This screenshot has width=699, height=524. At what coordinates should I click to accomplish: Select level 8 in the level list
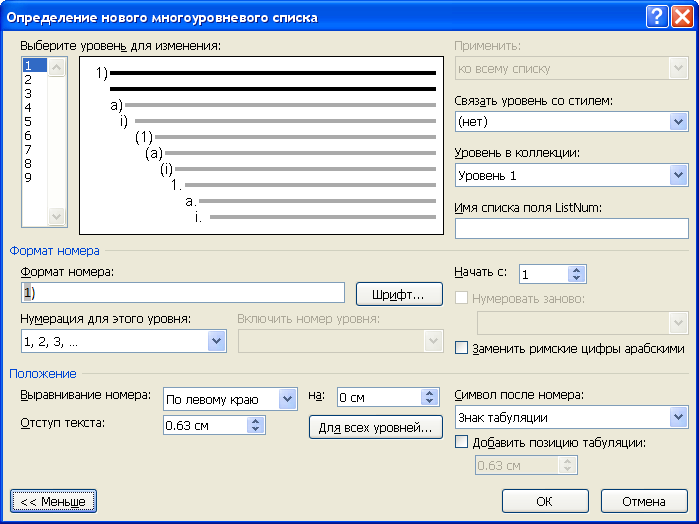point(35,164)
